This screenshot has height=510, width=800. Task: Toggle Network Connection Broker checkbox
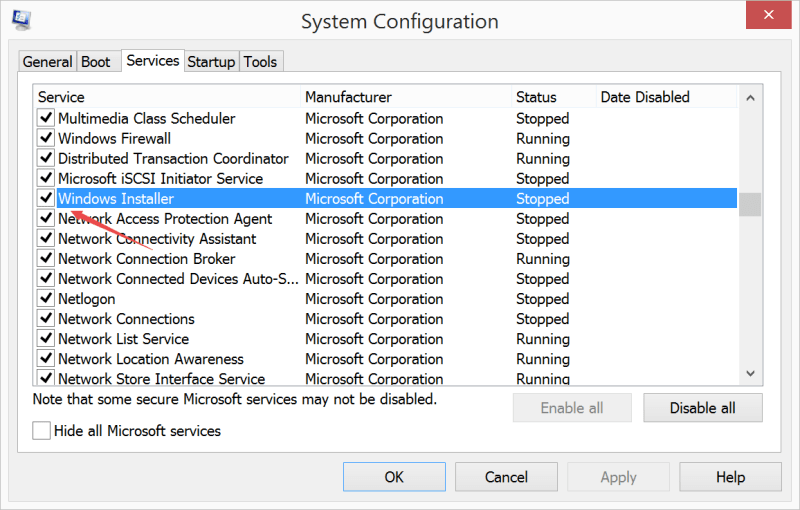pos(46,259)
